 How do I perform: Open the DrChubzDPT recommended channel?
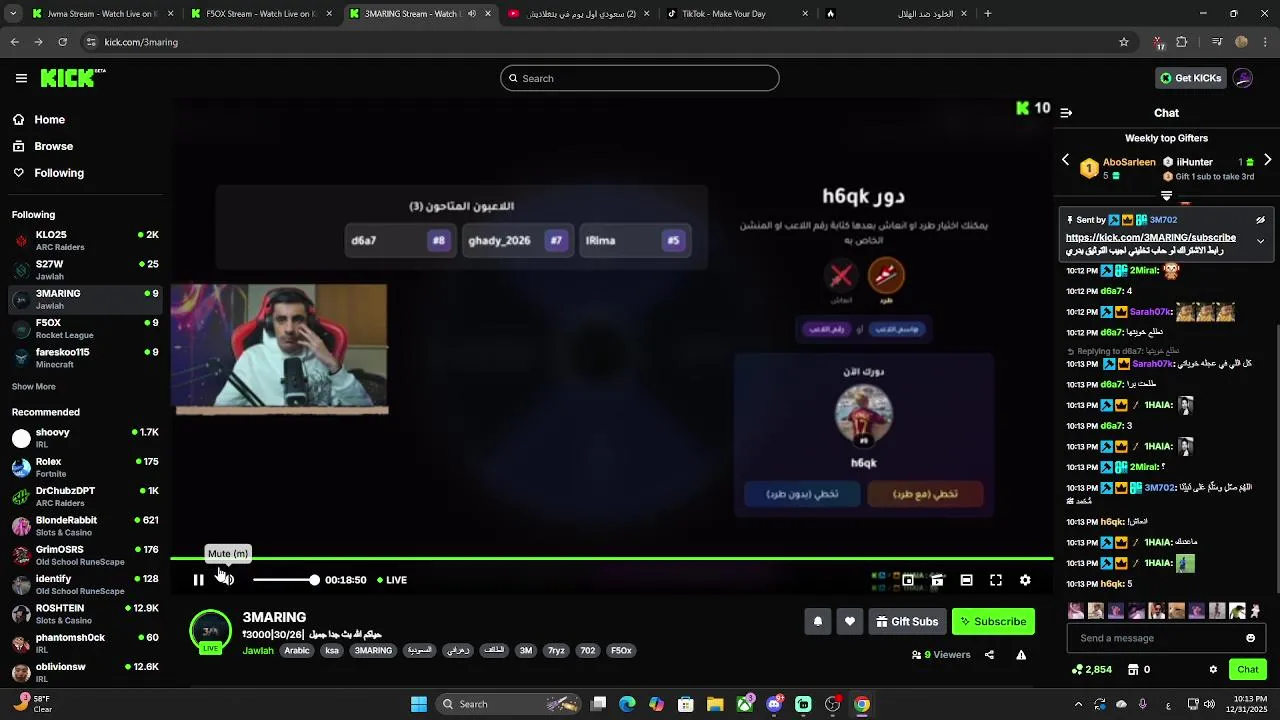(x=85, y=497)
